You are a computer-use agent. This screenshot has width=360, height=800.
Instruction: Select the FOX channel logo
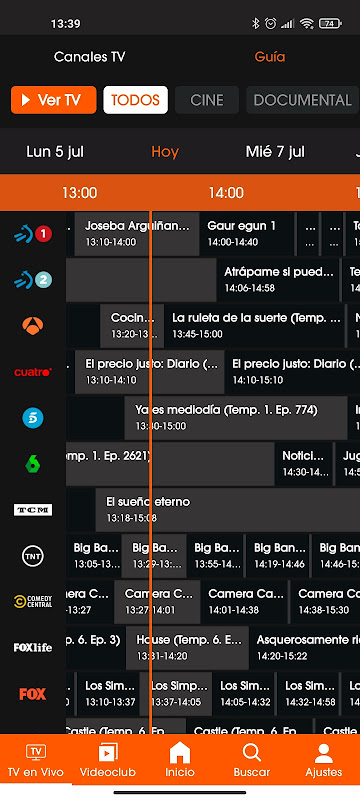(33, 694)
